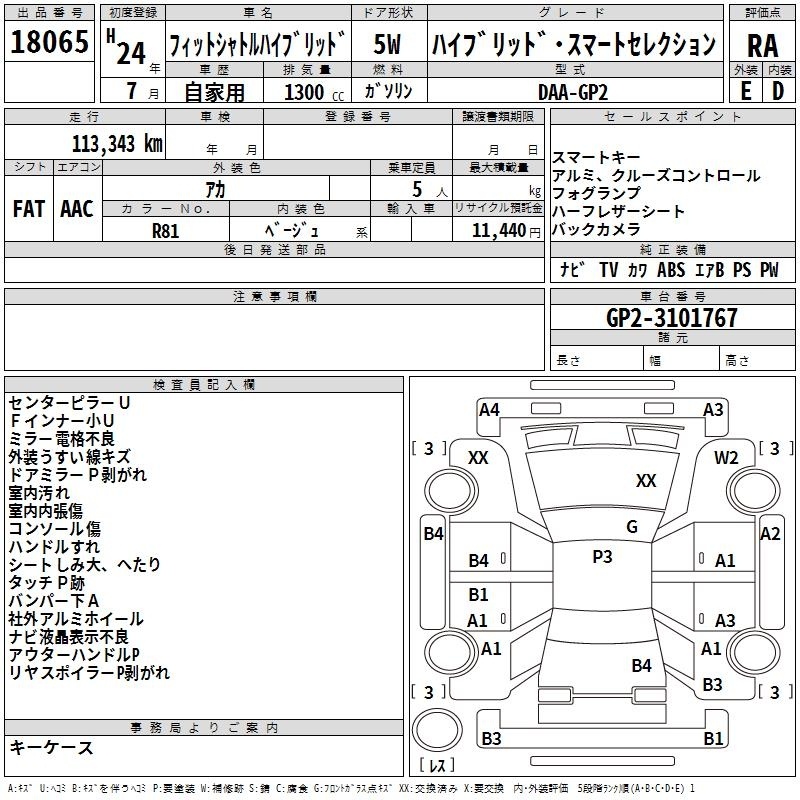Click the G glass-chip mark on diagram
This screenshot has width=800, height=800.
coord(631,527)
